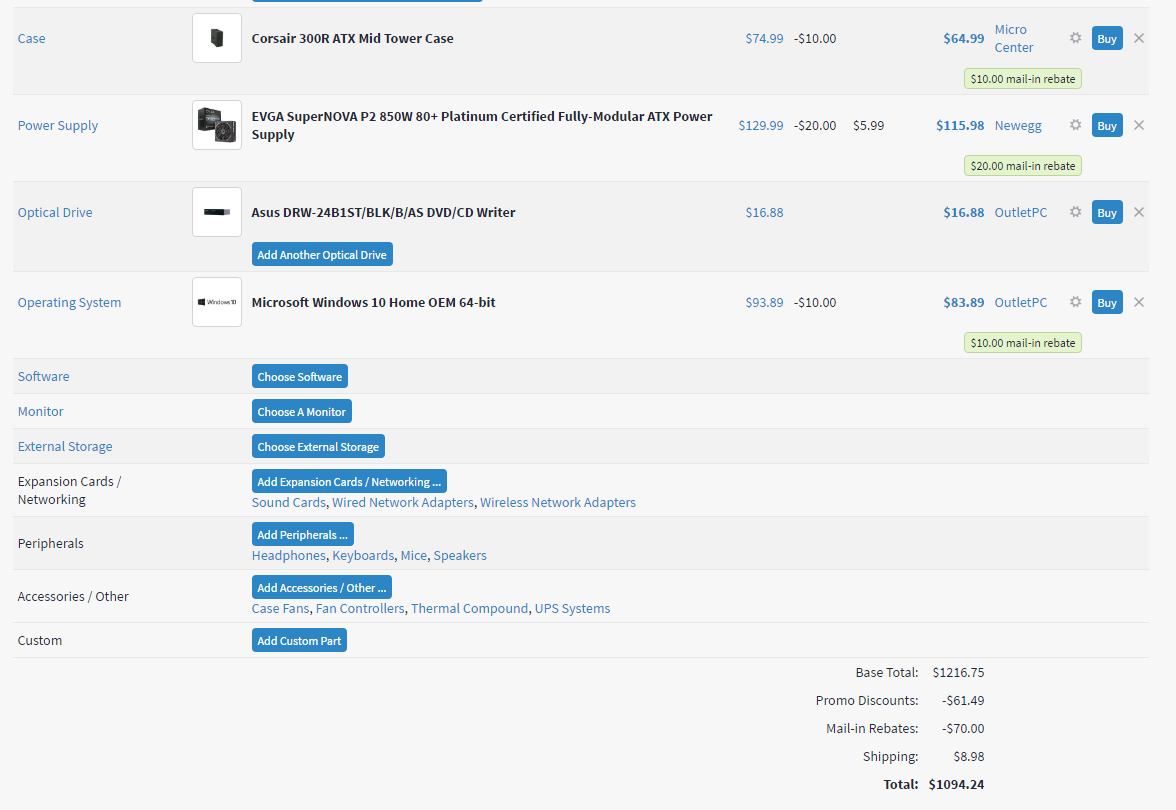Click the case $10.00 mail-in rebate badge
1176x810 pixels.
pos(1023,79)
